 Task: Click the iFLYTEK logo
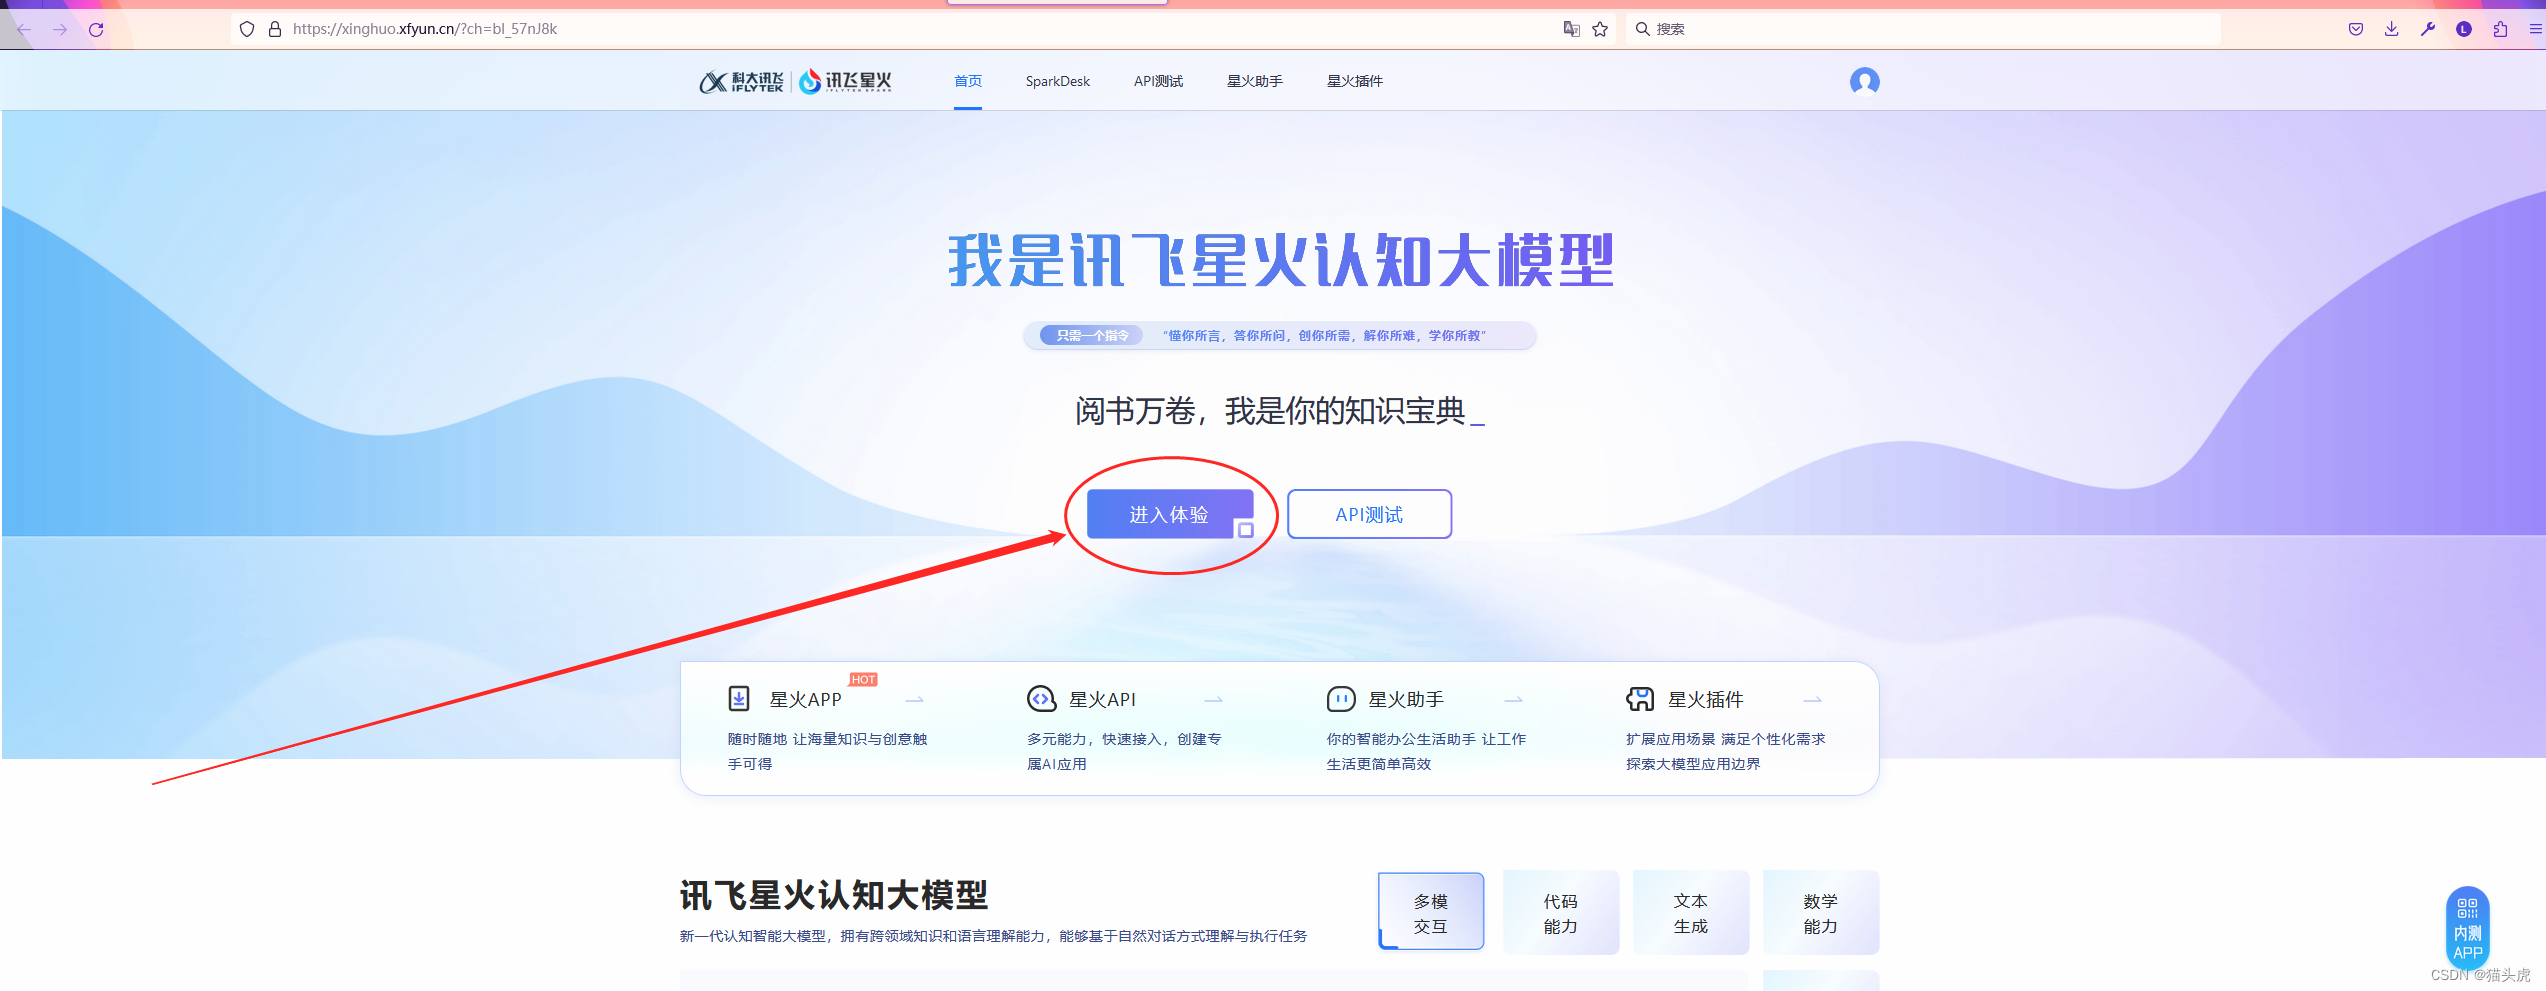click(x=741, y=81)
